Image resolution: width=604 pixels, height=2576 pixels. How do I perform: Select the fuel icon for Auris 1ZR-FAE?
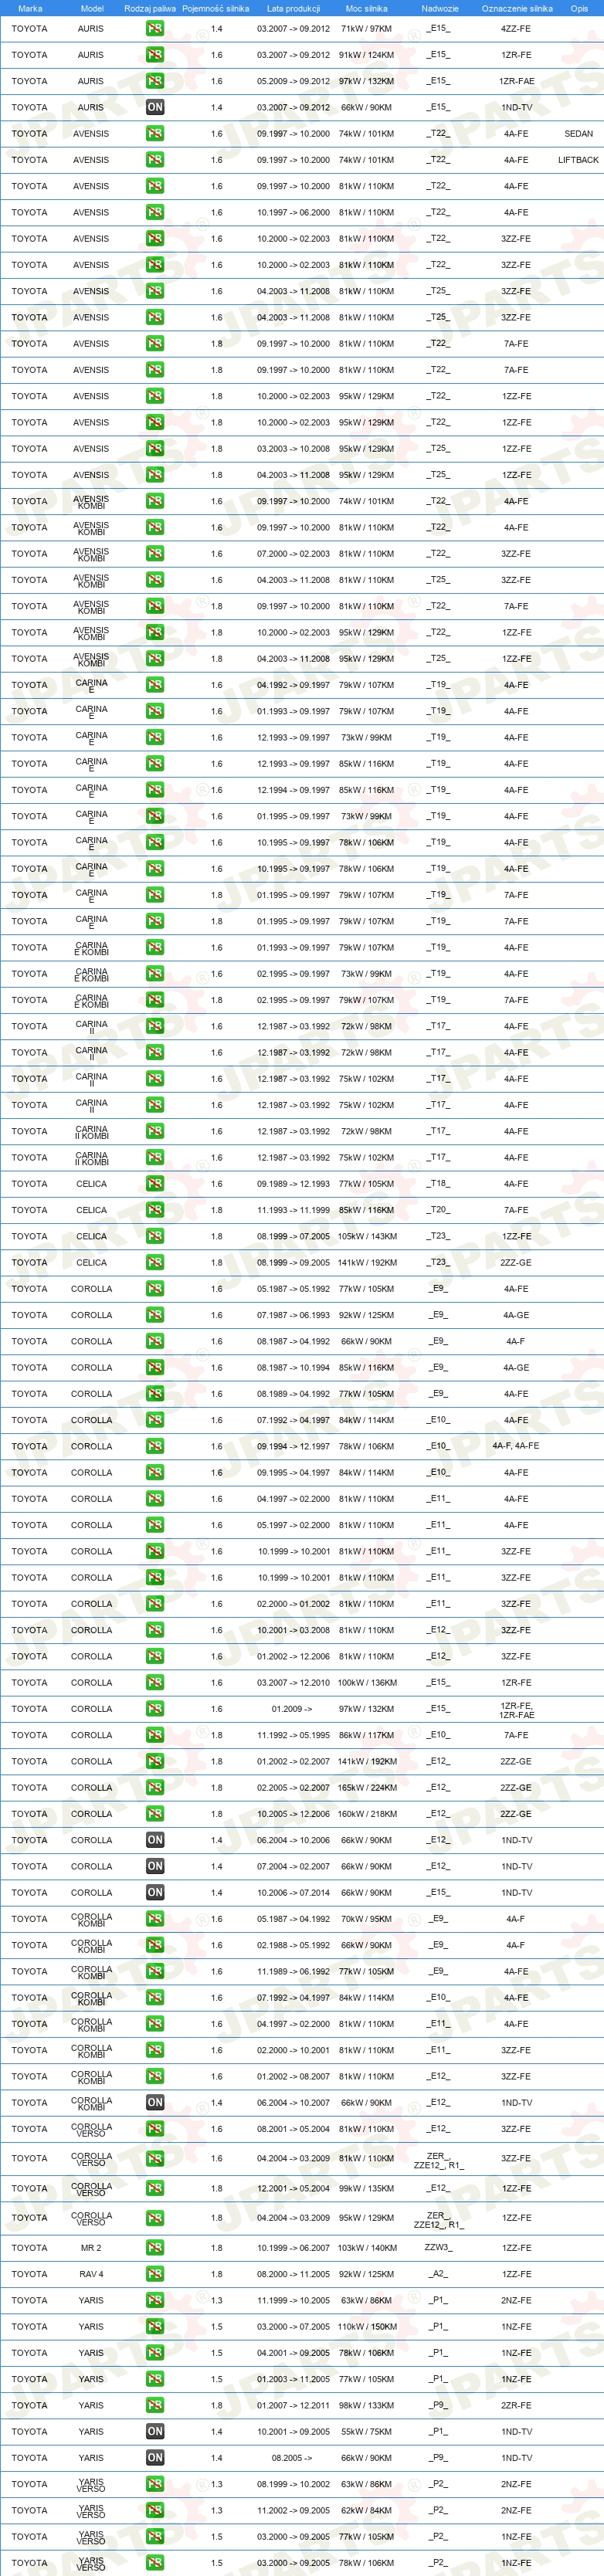coord(155,81)
